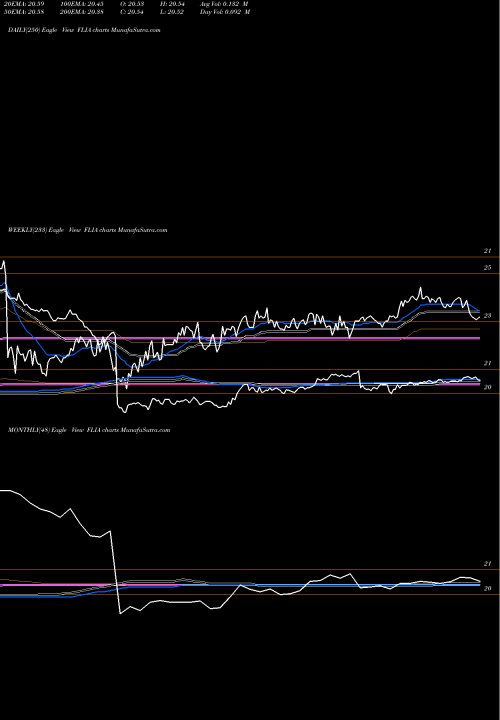Image resolution: width=500 pixels, height=720 pixels.
Task: Click the 23 price label on weekly chart
Action: pyautogui.click(x=487, y=315)
